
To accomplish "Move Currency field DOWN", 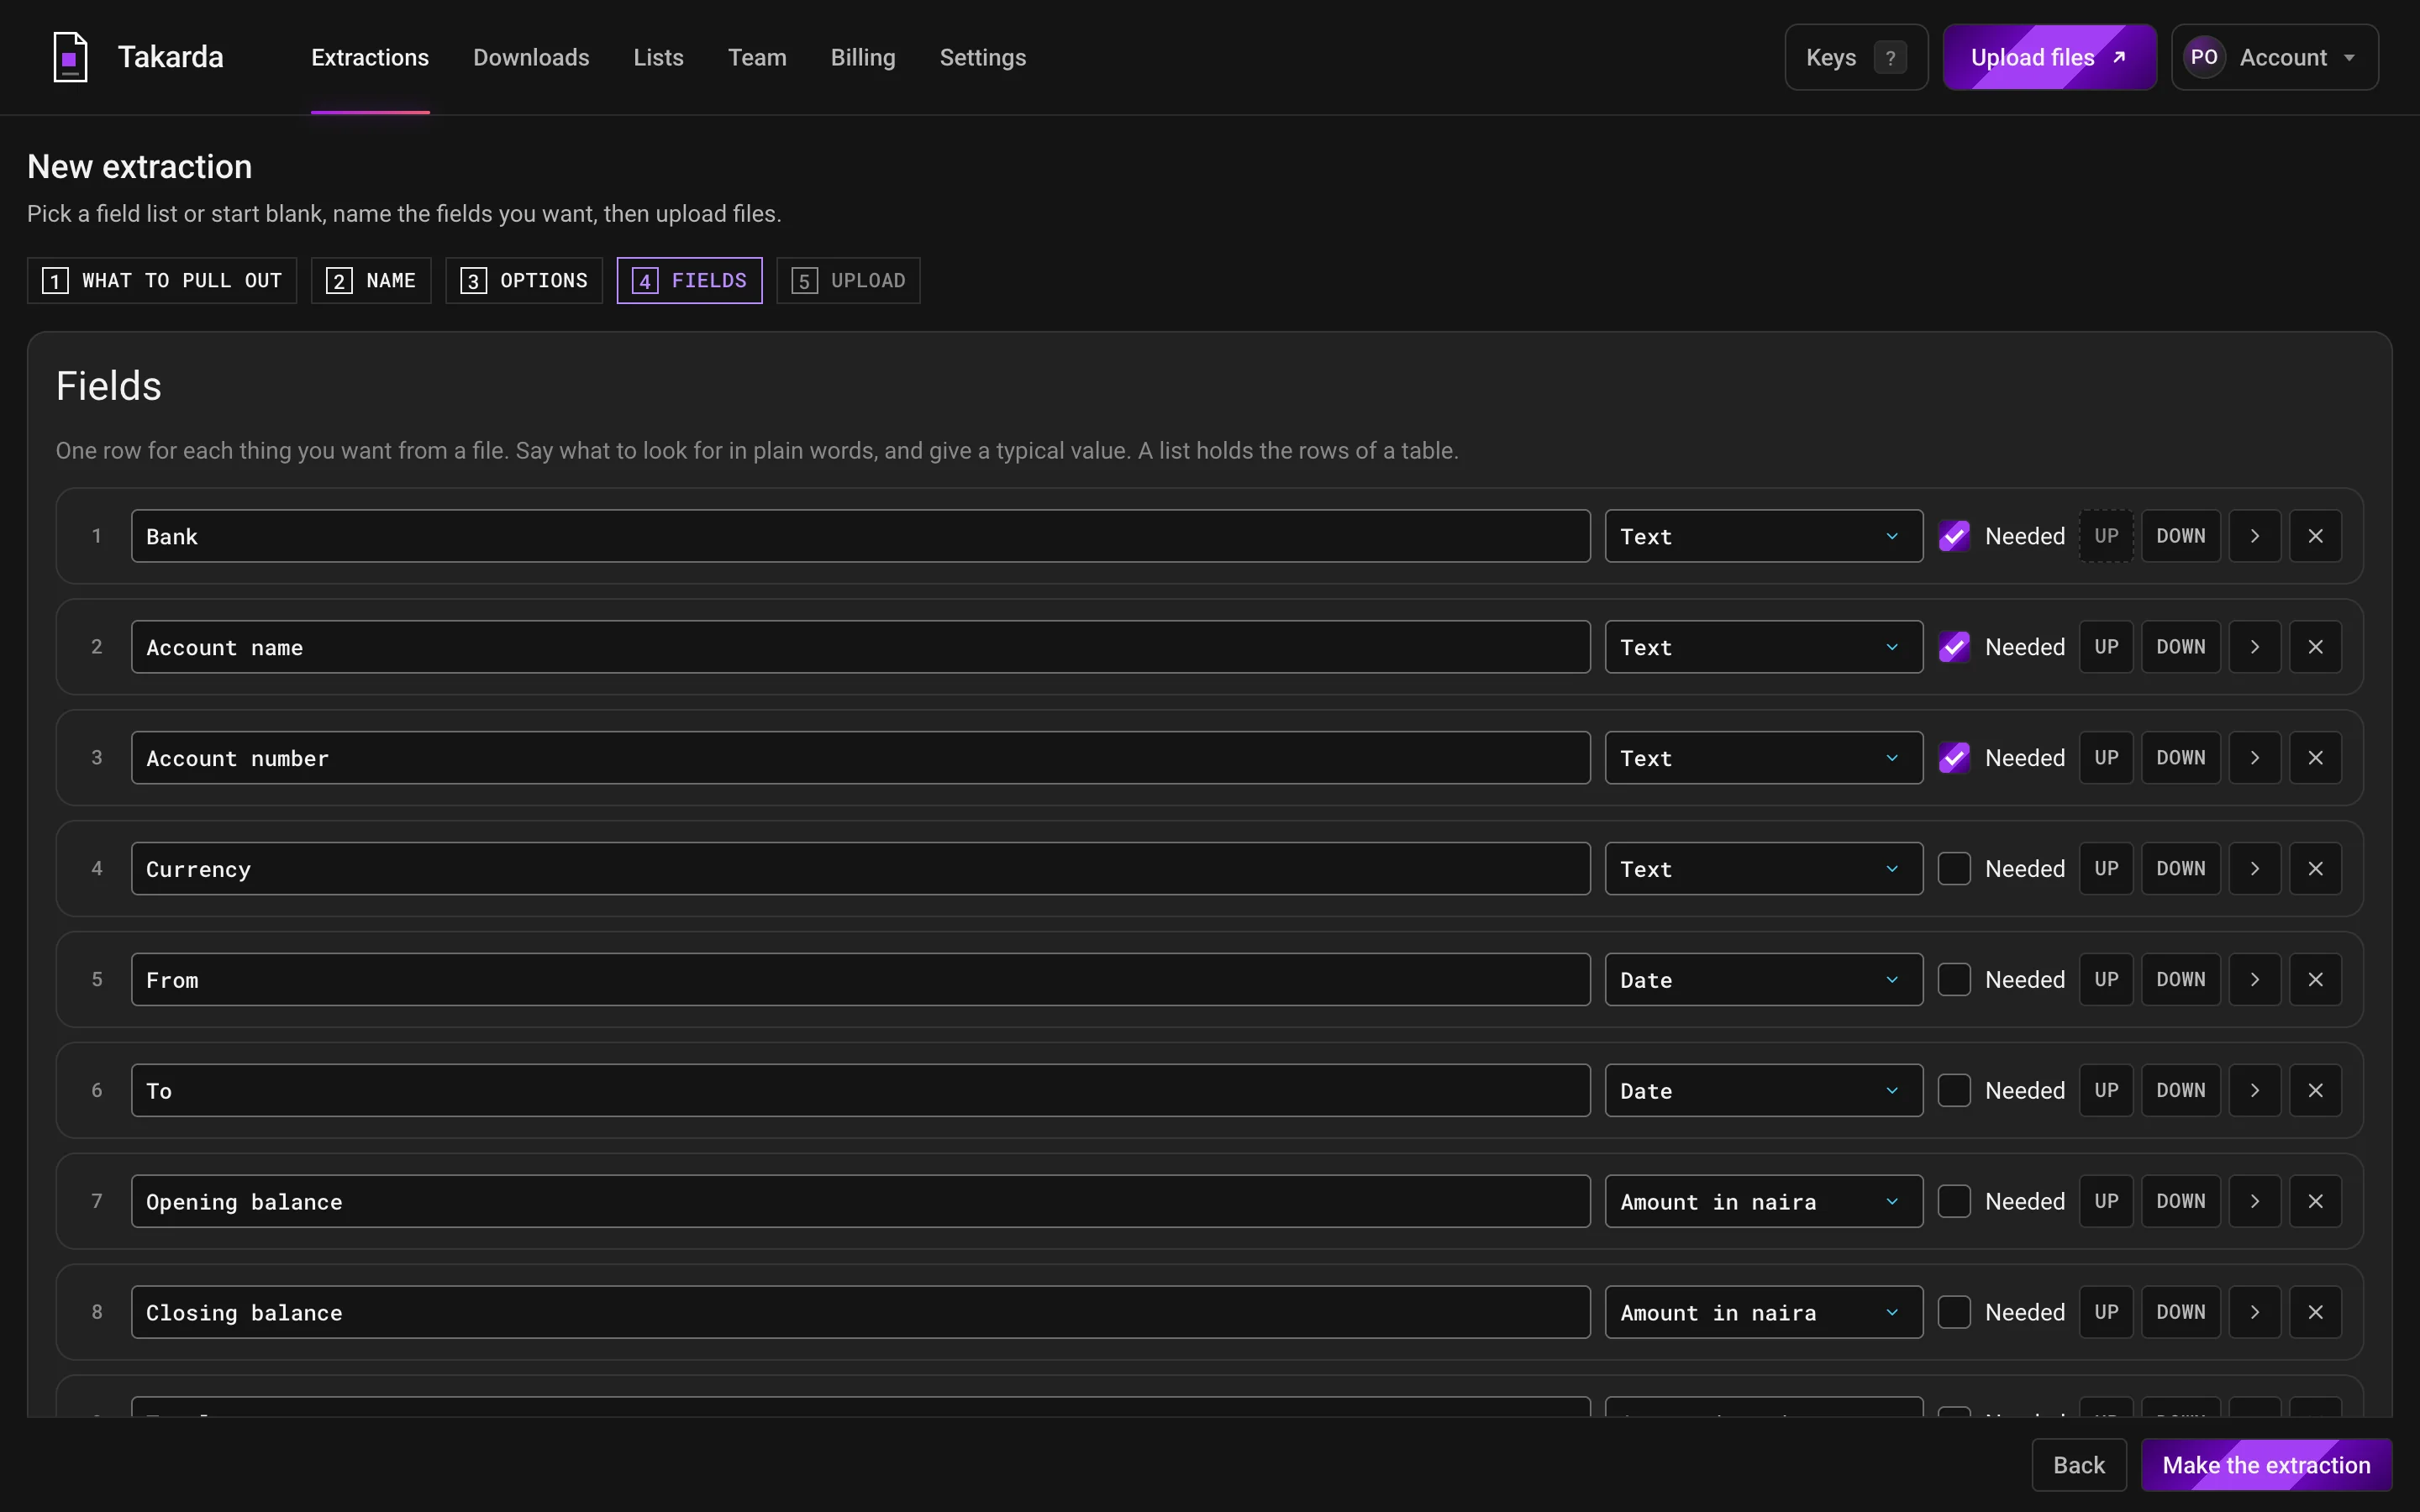I will 2181,869.
